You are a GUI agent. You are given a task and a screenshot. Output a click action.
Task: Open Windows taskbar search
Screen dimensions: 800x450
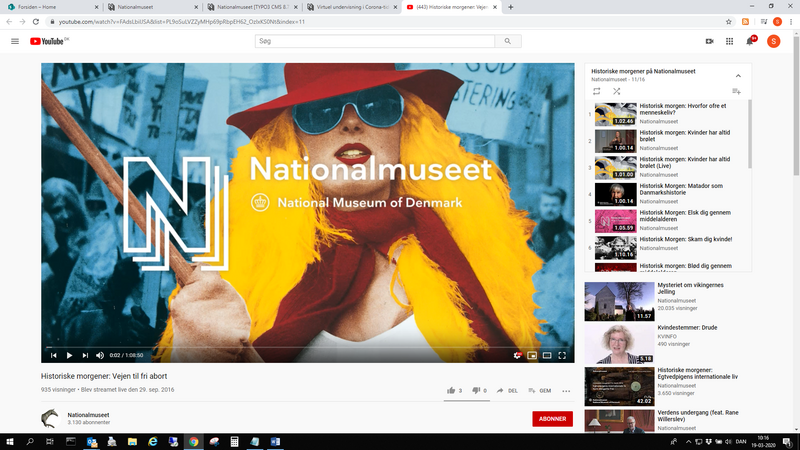point(30,442)
